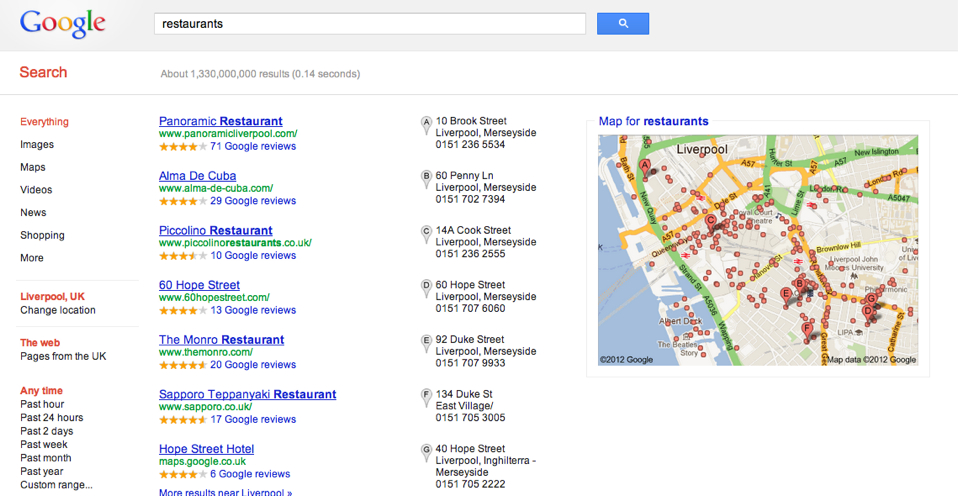Screen dimensions: 958x496
Task: Click marker A pin beside 10 Brook Street
Action: click(x=426, y=126)
